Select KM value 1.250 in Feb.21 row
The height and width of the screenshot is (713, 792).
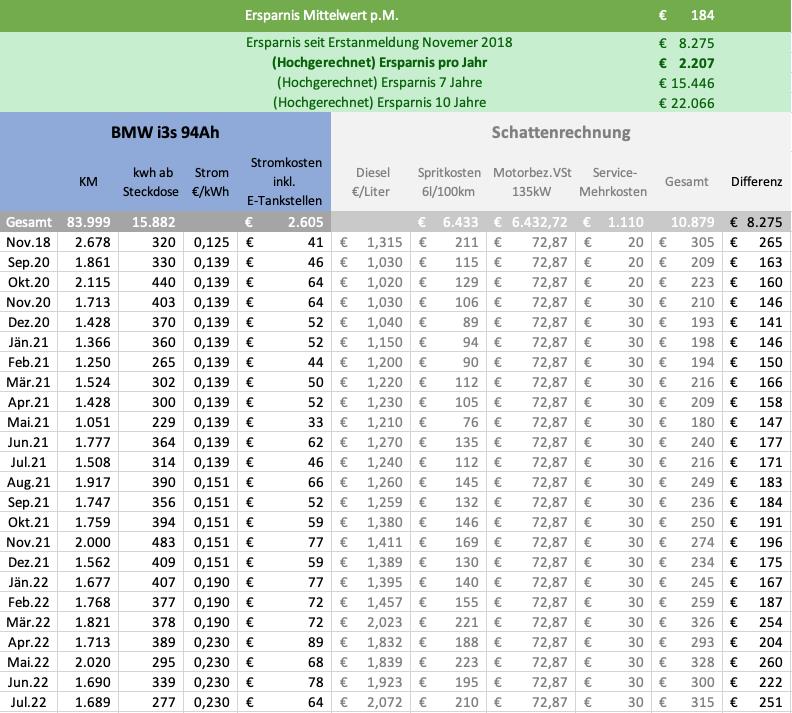[x=92, y=363]
